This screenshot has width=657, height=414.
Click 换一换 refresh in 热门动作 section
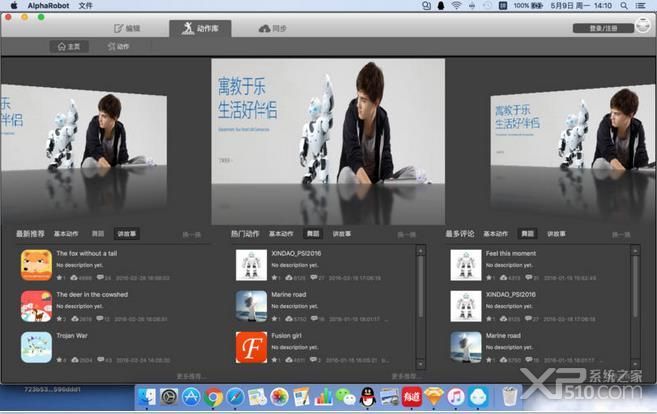(x=406, y=235)
